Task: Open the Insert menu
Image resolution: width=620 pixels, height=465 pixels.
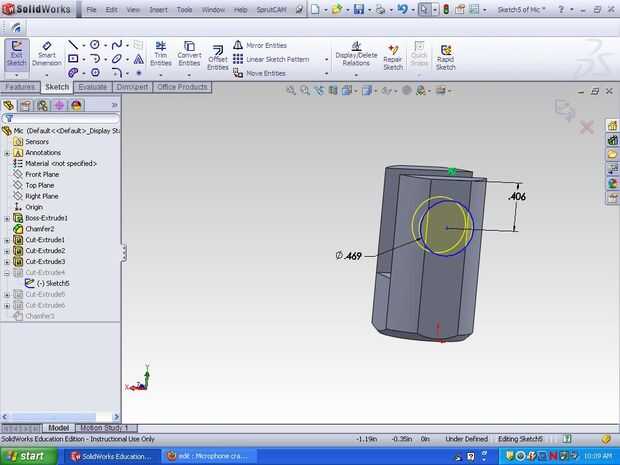Action: click(158, 9)
